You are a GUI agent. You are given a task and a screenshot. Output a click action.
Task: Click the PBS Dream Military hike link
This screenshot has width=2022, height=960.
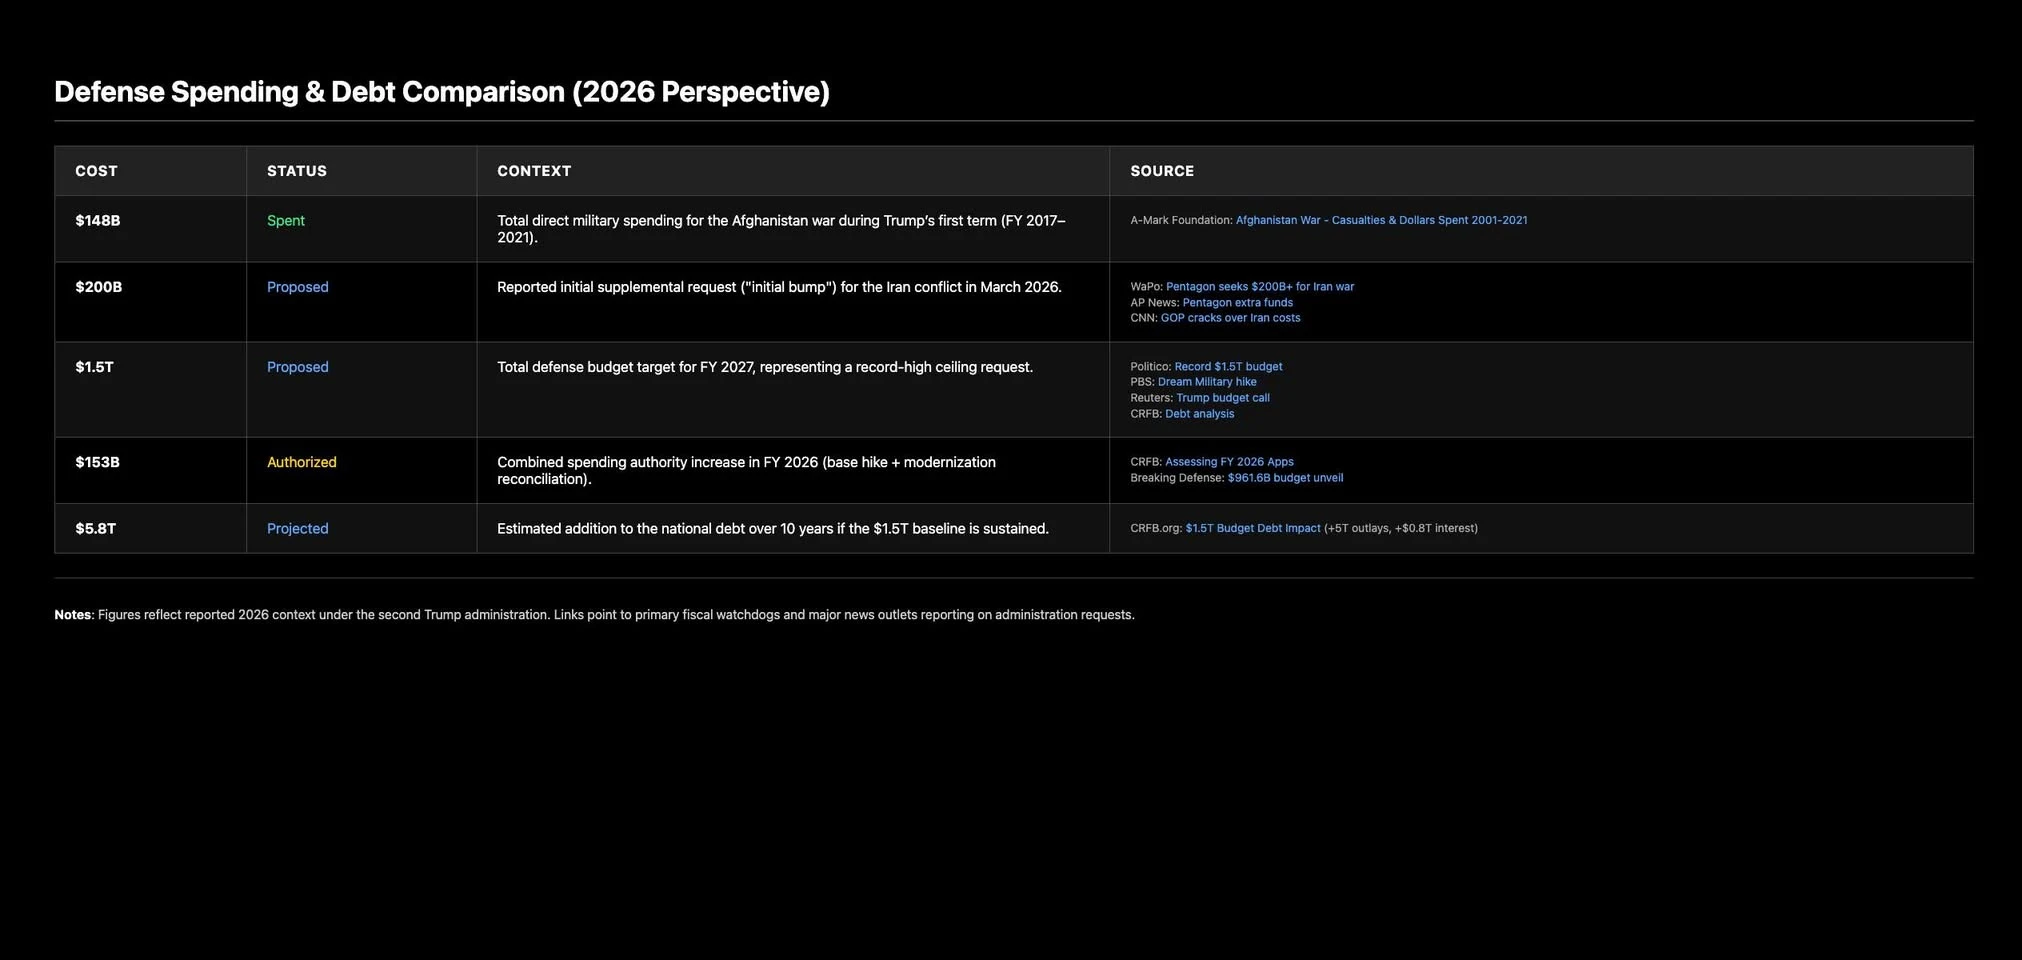1206,382
